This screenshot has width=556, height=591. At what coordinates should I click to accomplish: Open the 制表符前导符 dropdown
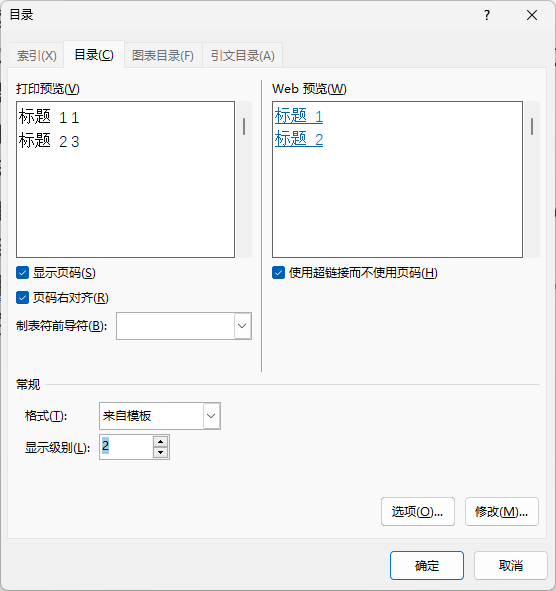click(x=242, y=326)
